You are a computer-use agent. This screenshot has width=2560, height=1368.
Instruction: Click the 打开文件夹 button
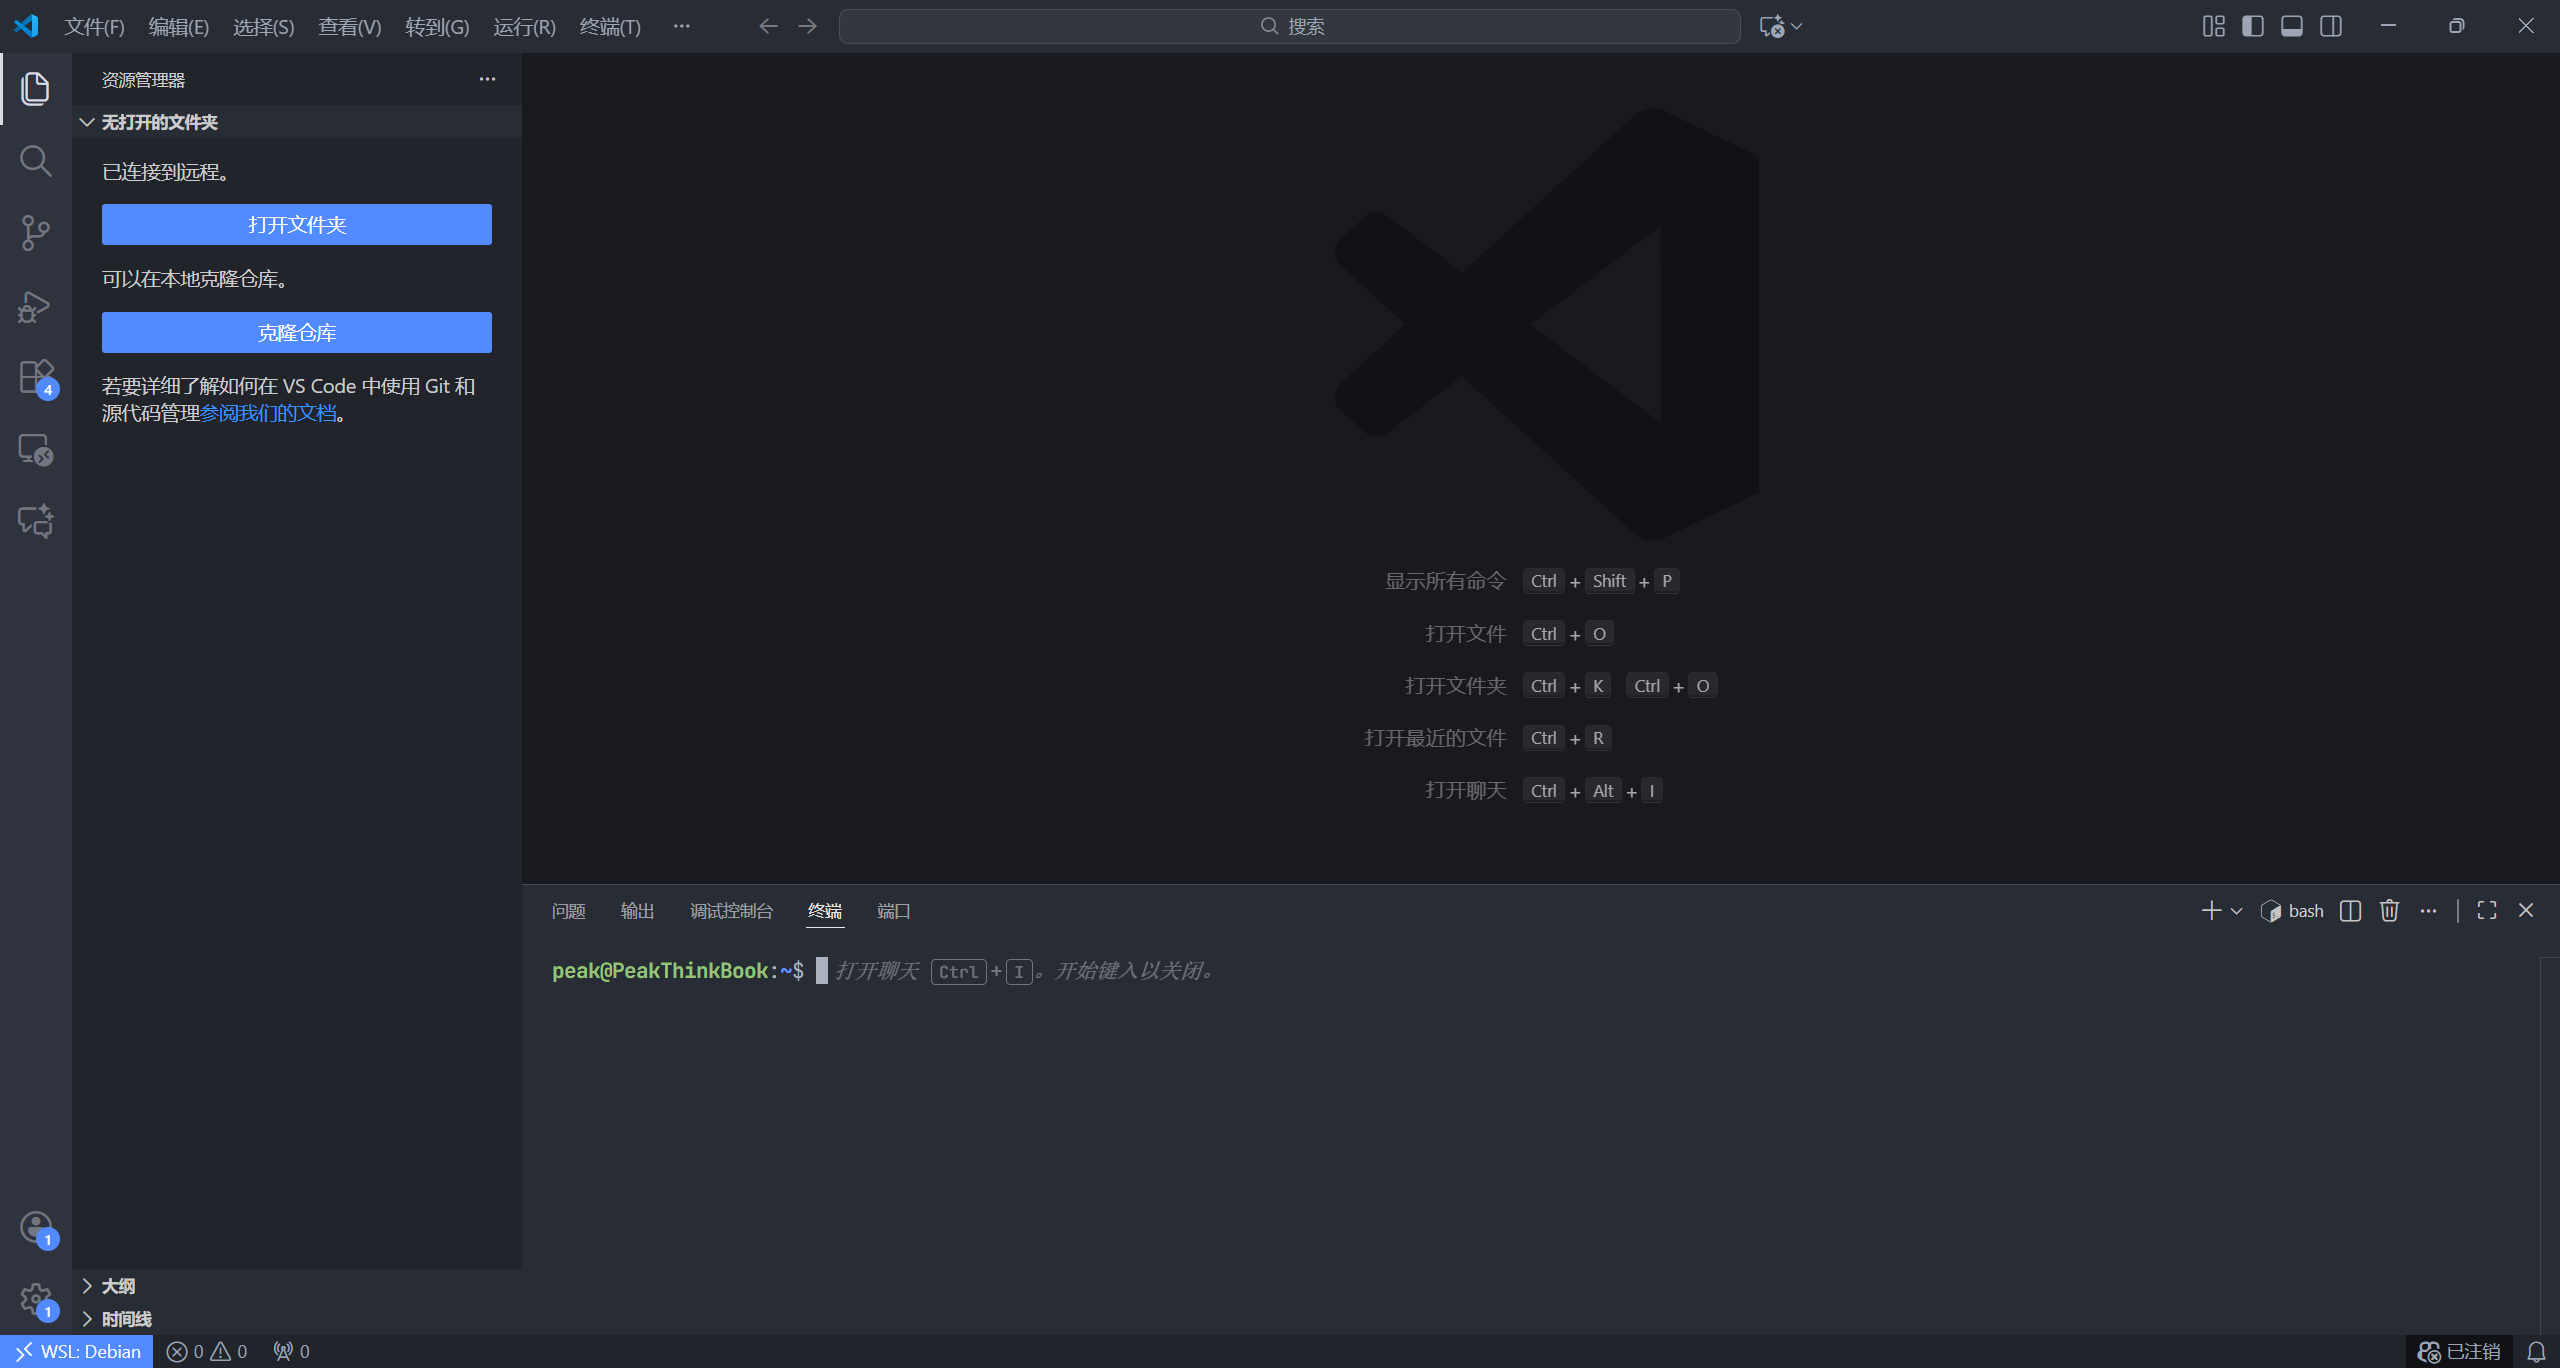point(297,225)
